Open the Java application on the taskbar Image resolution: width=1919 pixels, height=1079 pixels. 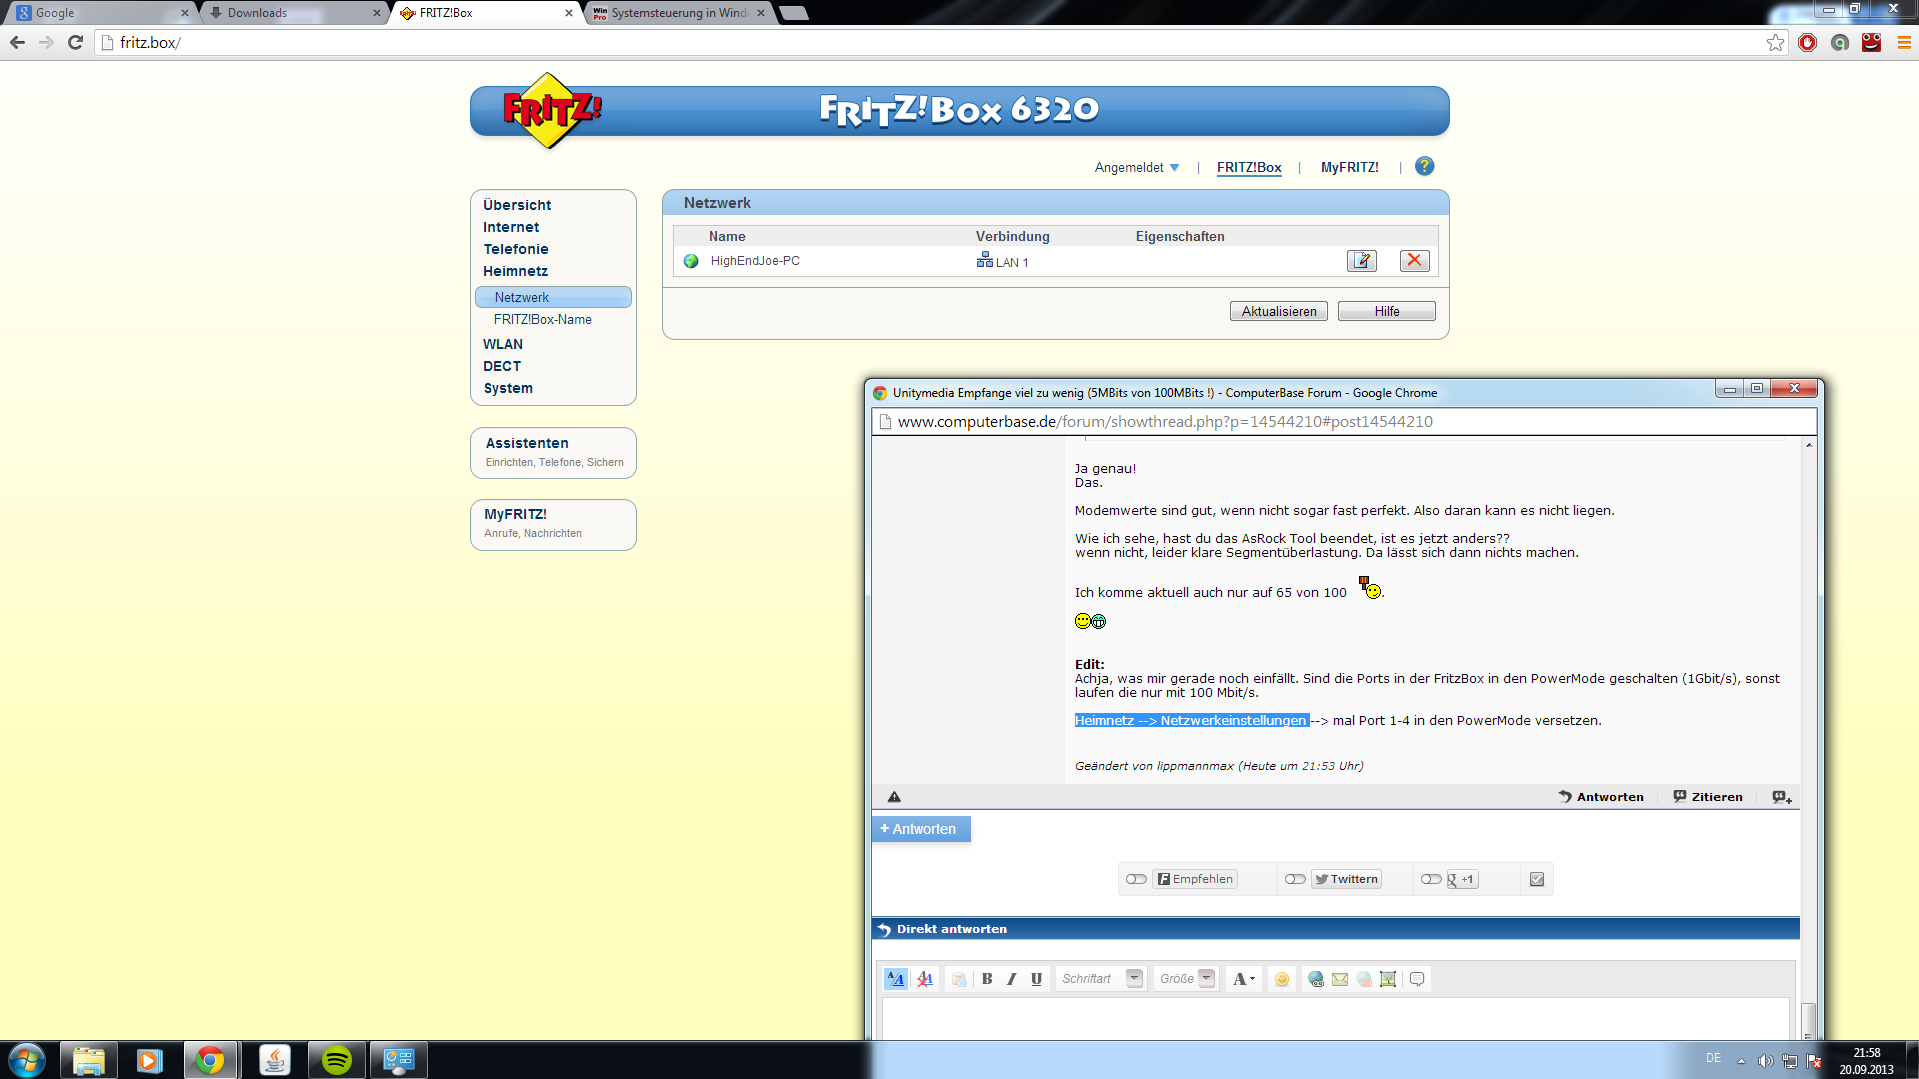pyautogui.click(x=275, y=1060)
